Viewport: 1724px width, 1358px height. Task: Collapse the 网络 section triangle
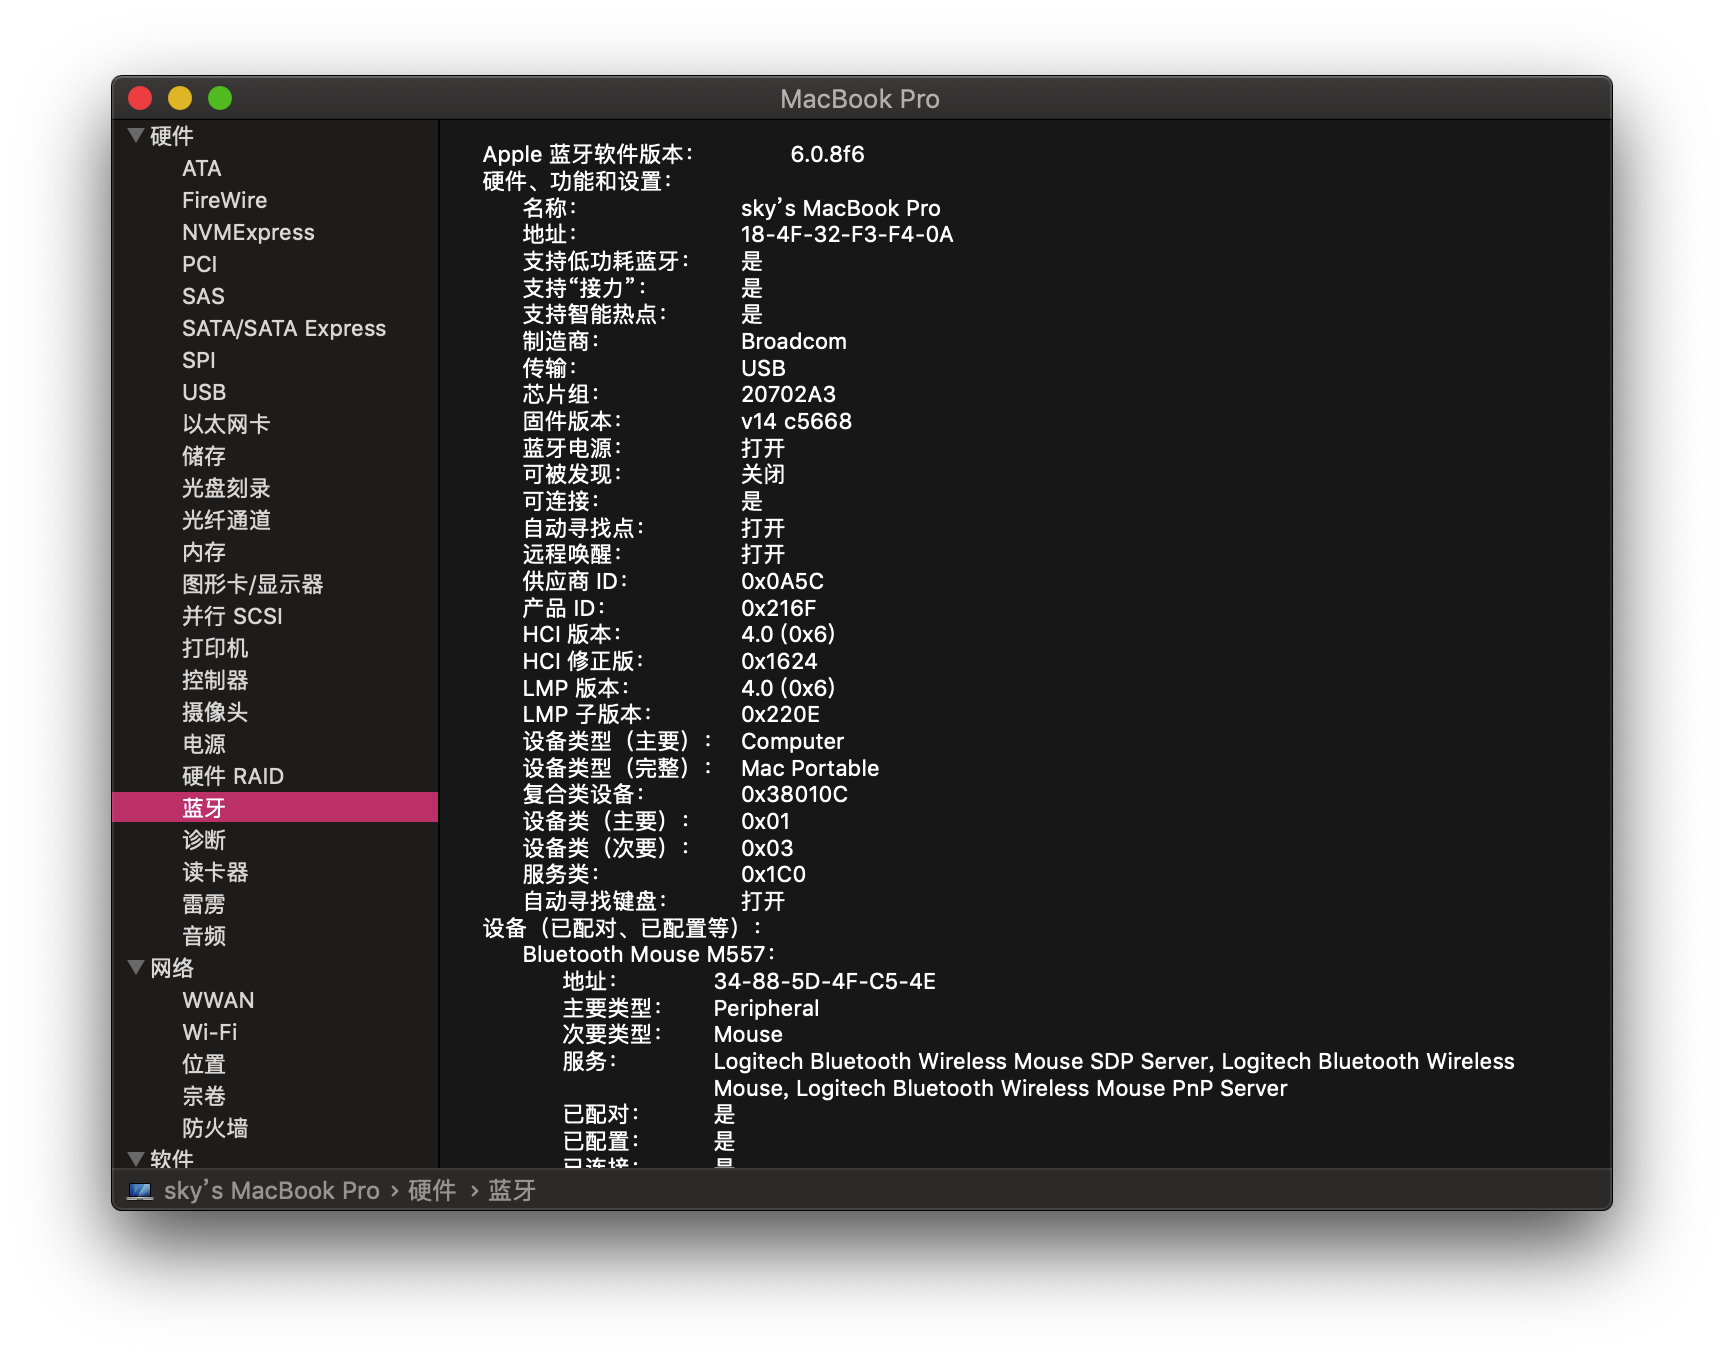(x=136, y=967)
